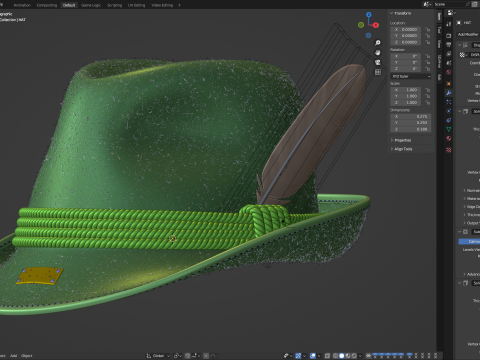
Task: Click the Location X value field
Action: click(406, 30)
